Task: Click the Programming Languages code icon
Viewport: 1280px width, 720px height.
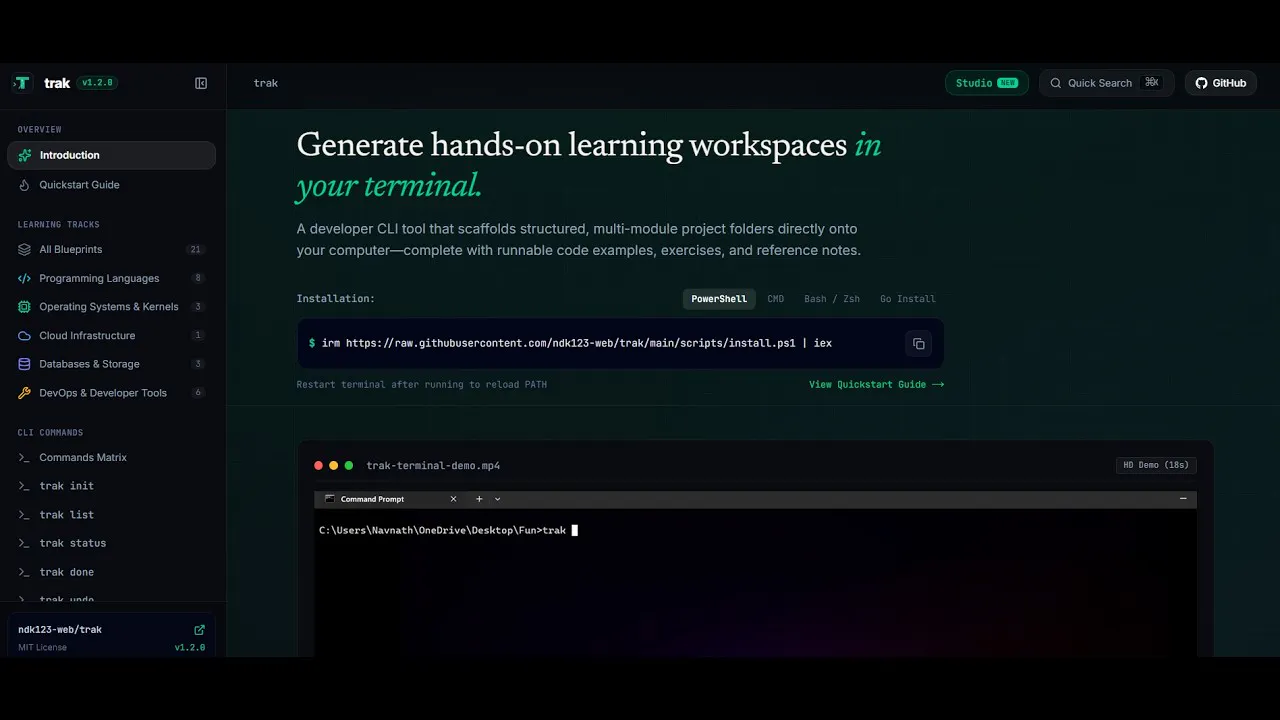Action: (25, 278)
